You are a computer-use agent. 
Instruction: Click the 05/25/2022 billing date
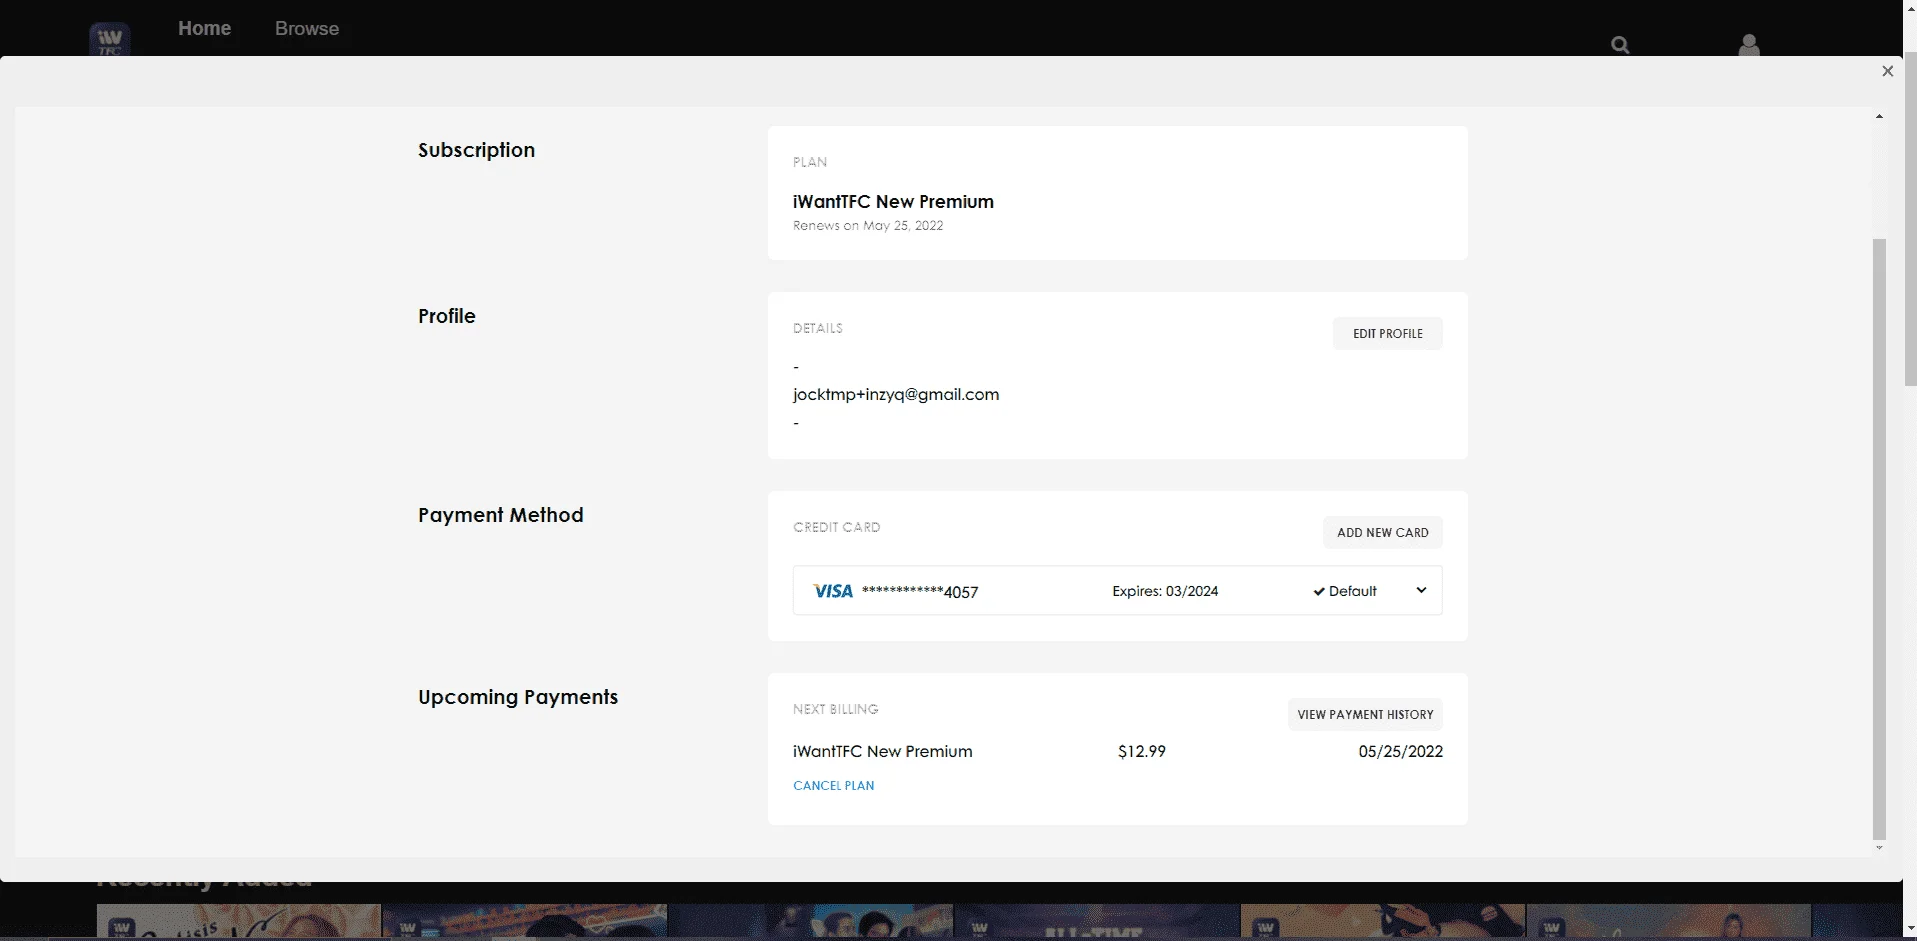tap(1400, 751)
